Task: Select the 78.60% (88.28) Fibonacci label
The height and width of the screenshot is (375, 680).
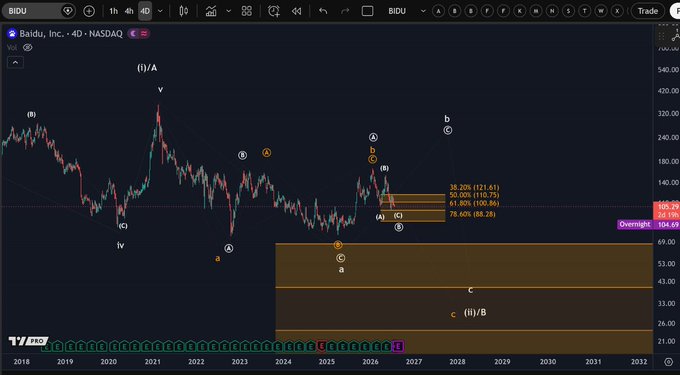Action: point(472,214)
